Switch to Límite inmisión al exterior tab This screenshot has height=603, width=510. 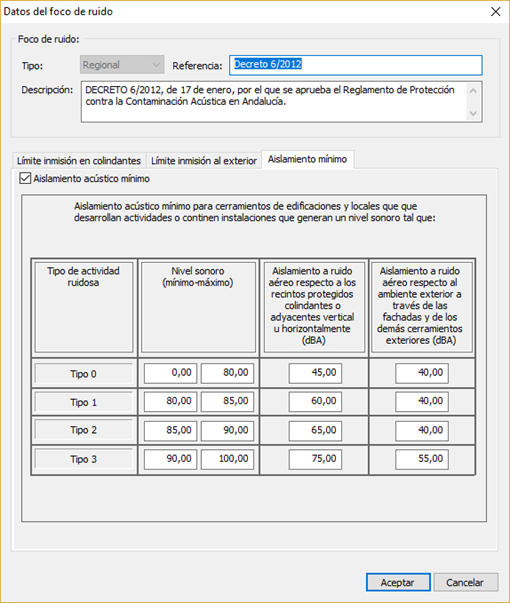204,160
